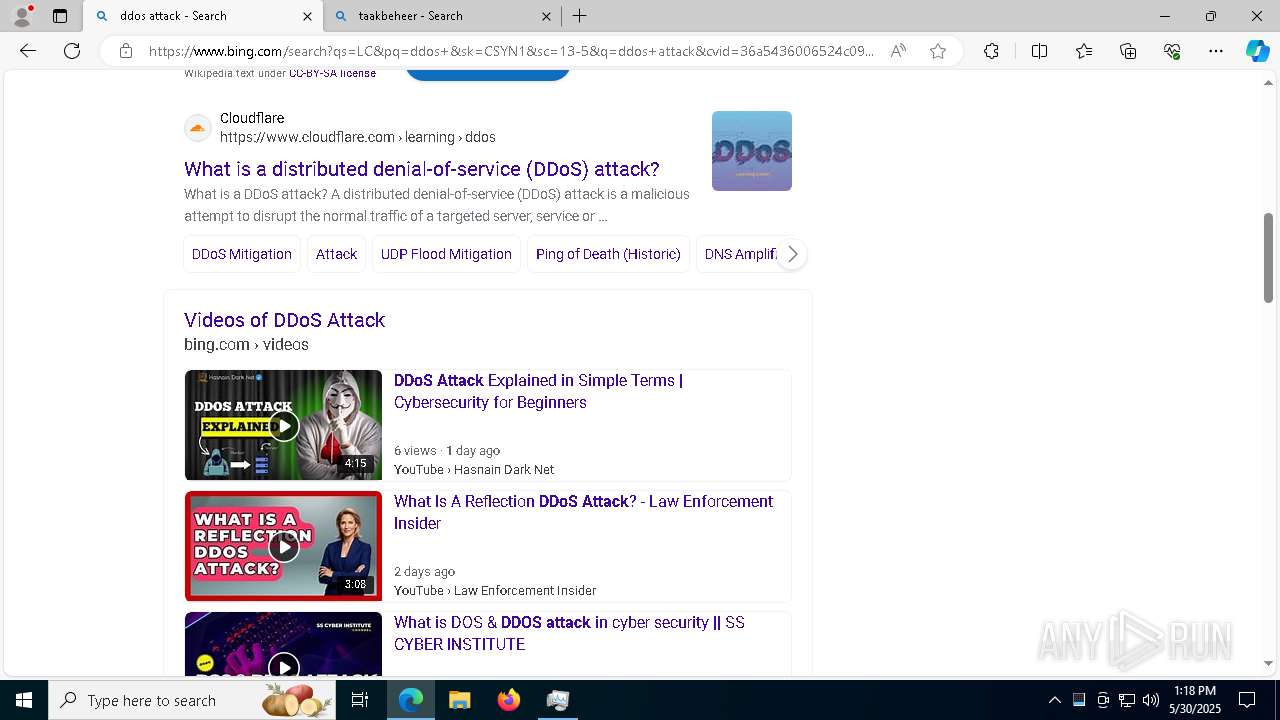Image resolution: width=1280 pixels, height=720 pixels.
Task: Select Ping of Death (Historic) chip
Action: 608,254
